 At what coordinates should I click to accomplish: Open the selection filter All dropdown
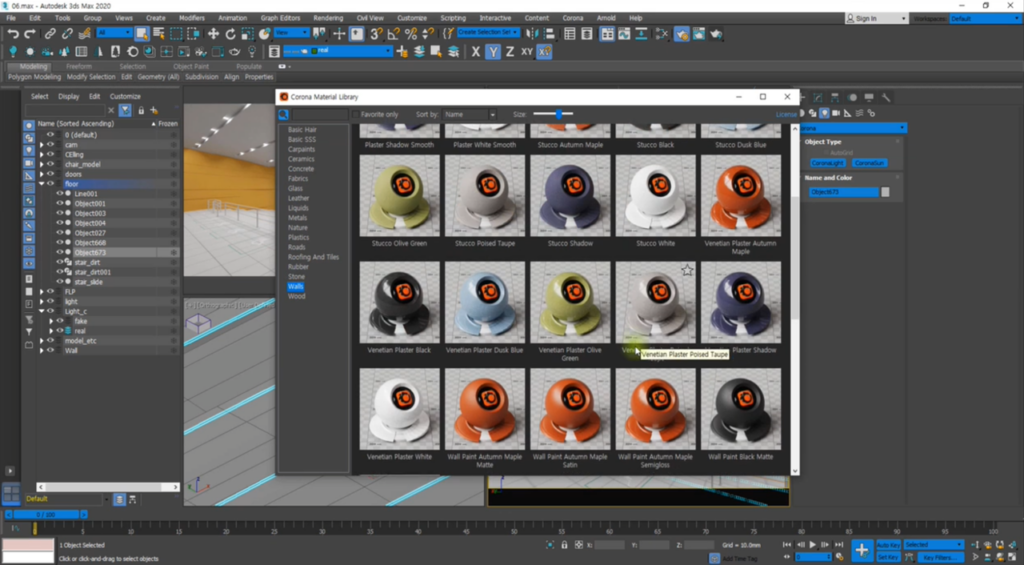(x=114, y=33)
